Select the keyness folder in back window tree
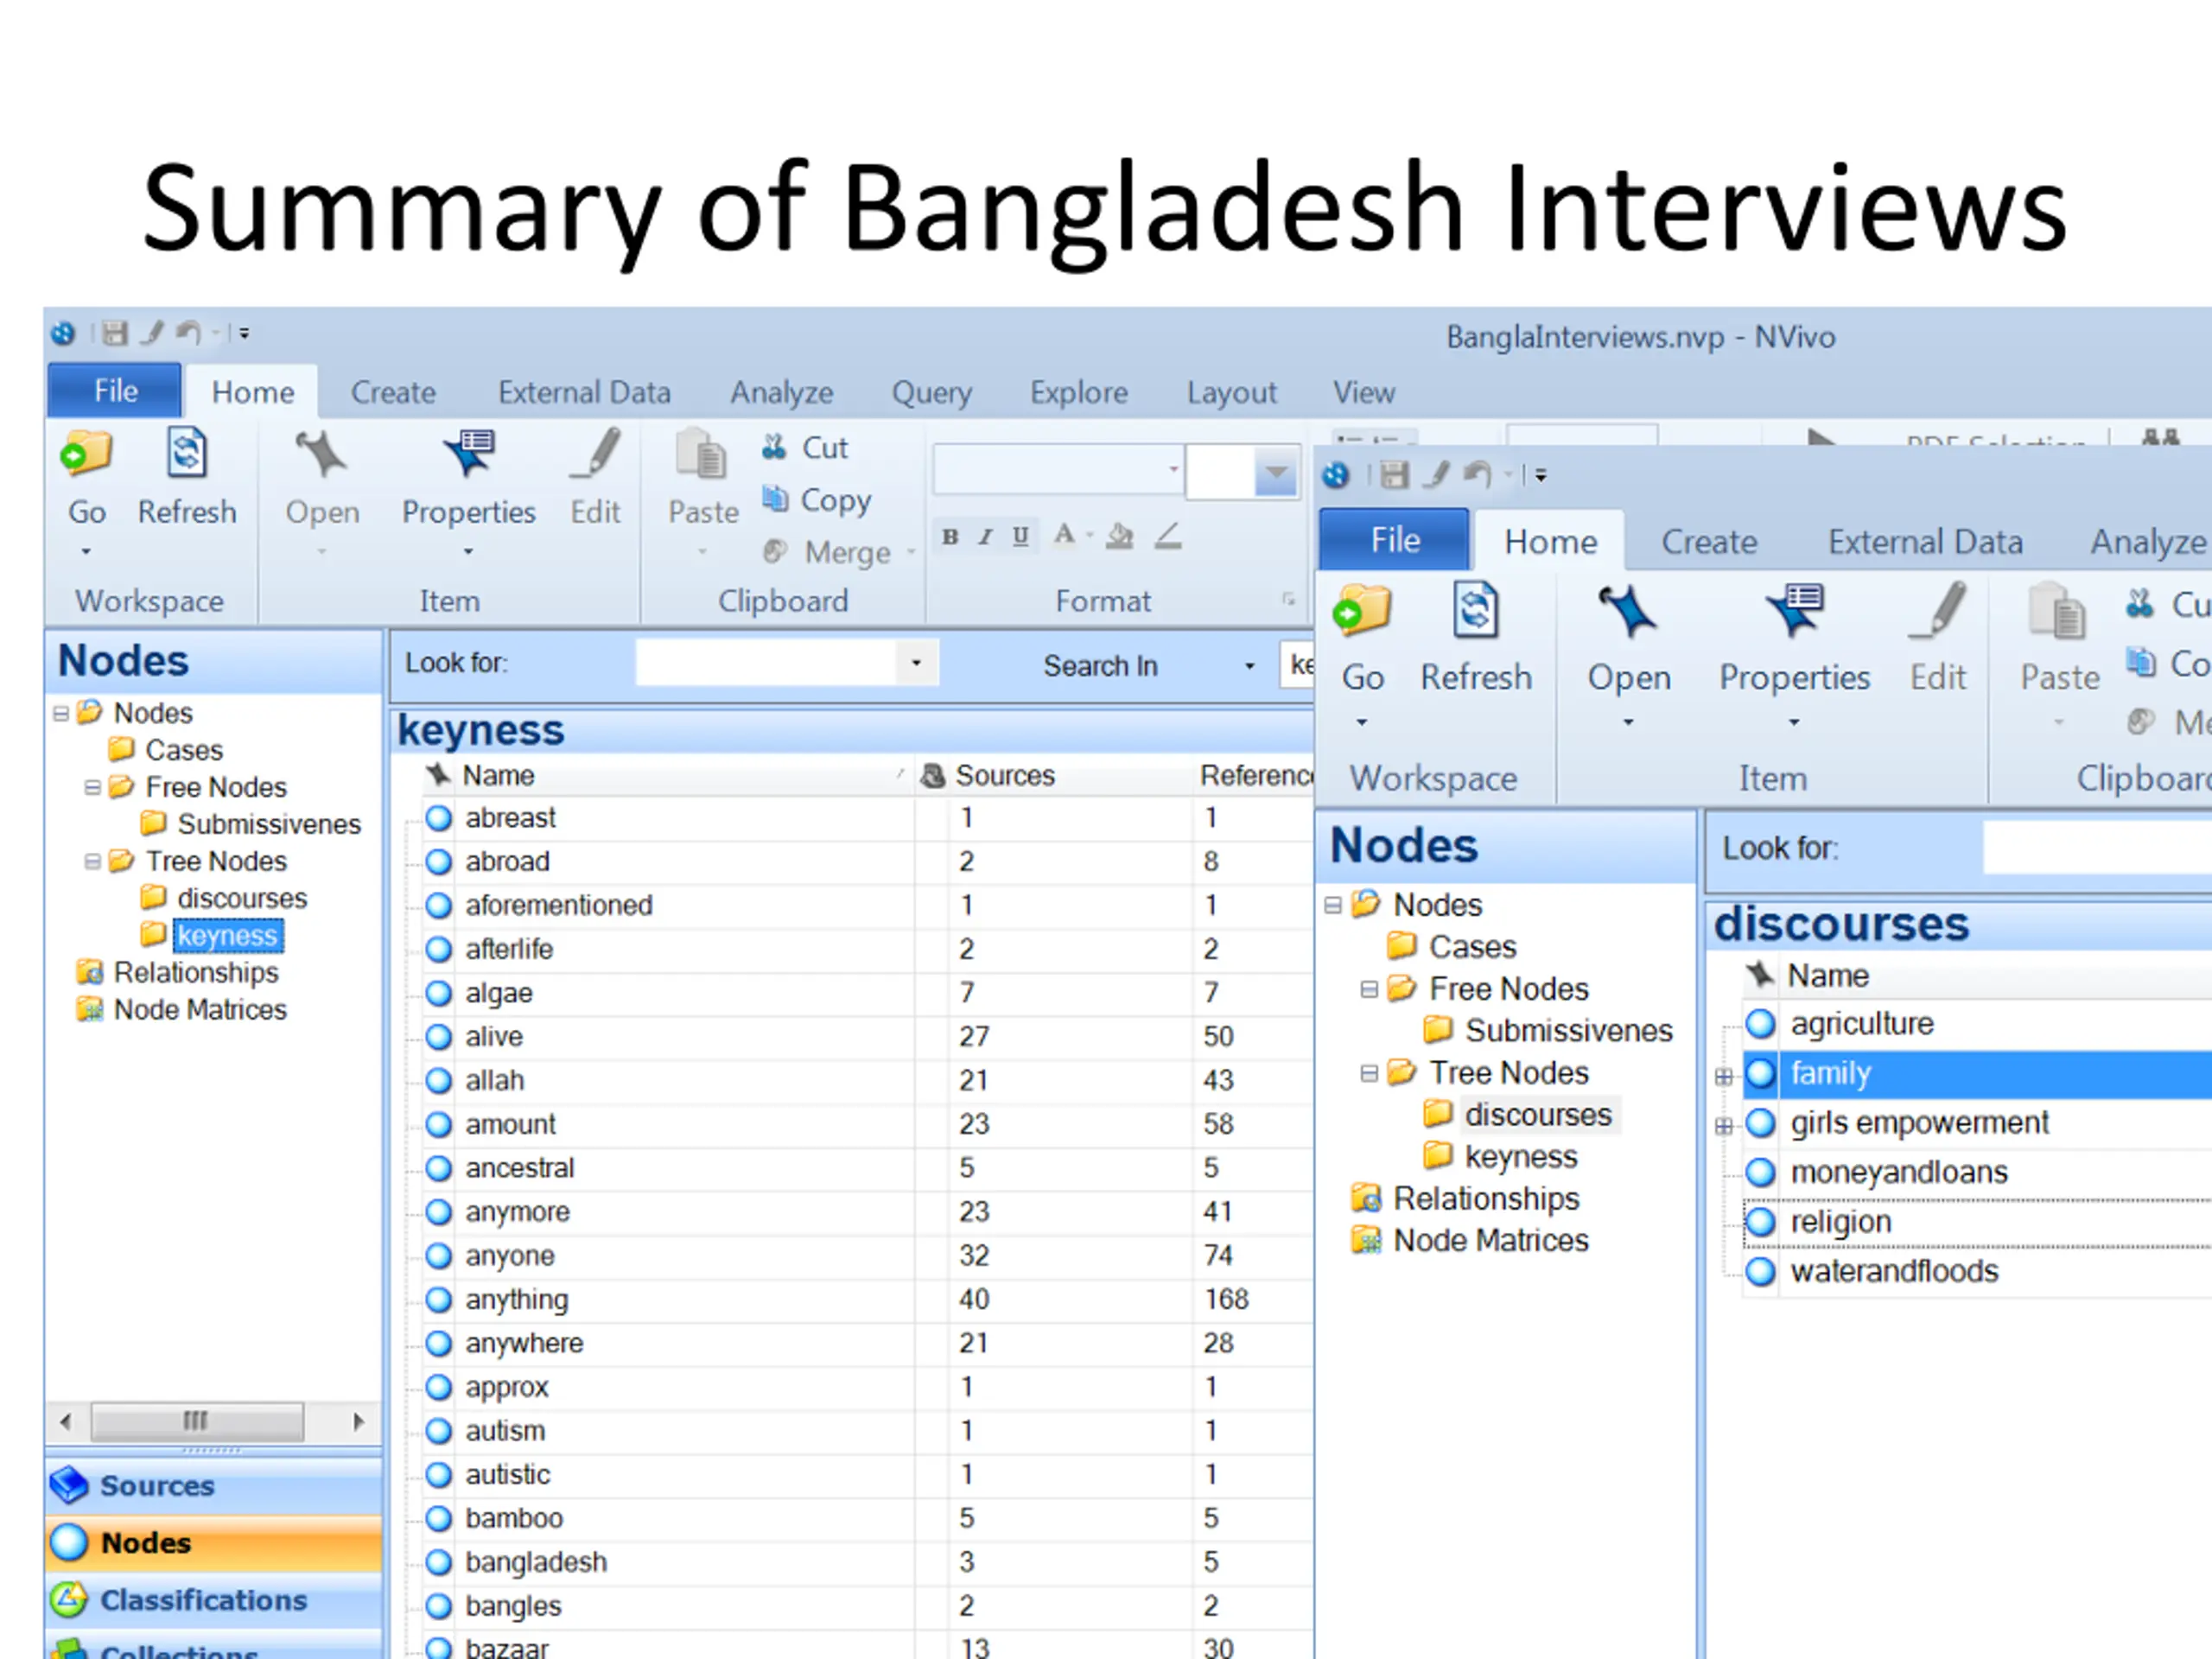The image size is (2212, 1659). click(x=228, y=936)
